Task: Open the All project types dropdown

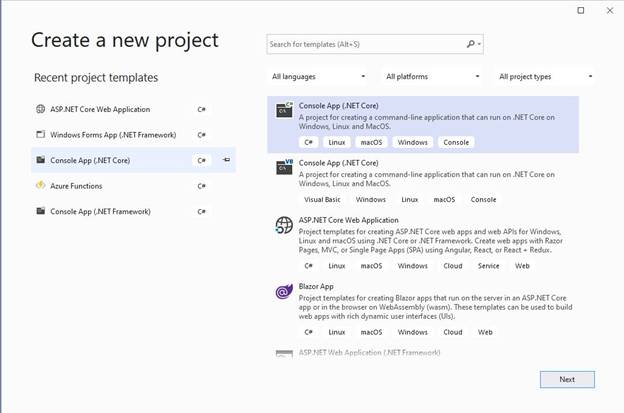Action: pyautogui.click(x=545, y=76)
